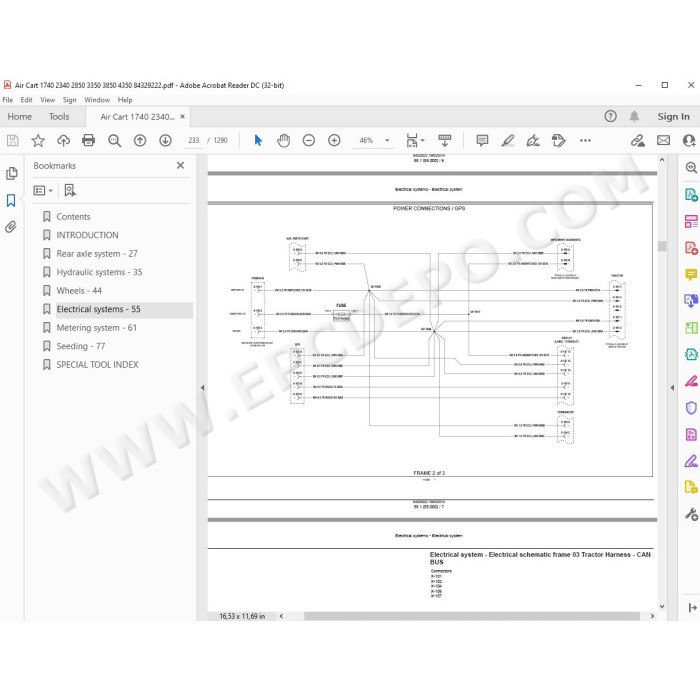Click Sign In link
This screenshot has width=700, height=700.
coord(673,117)
